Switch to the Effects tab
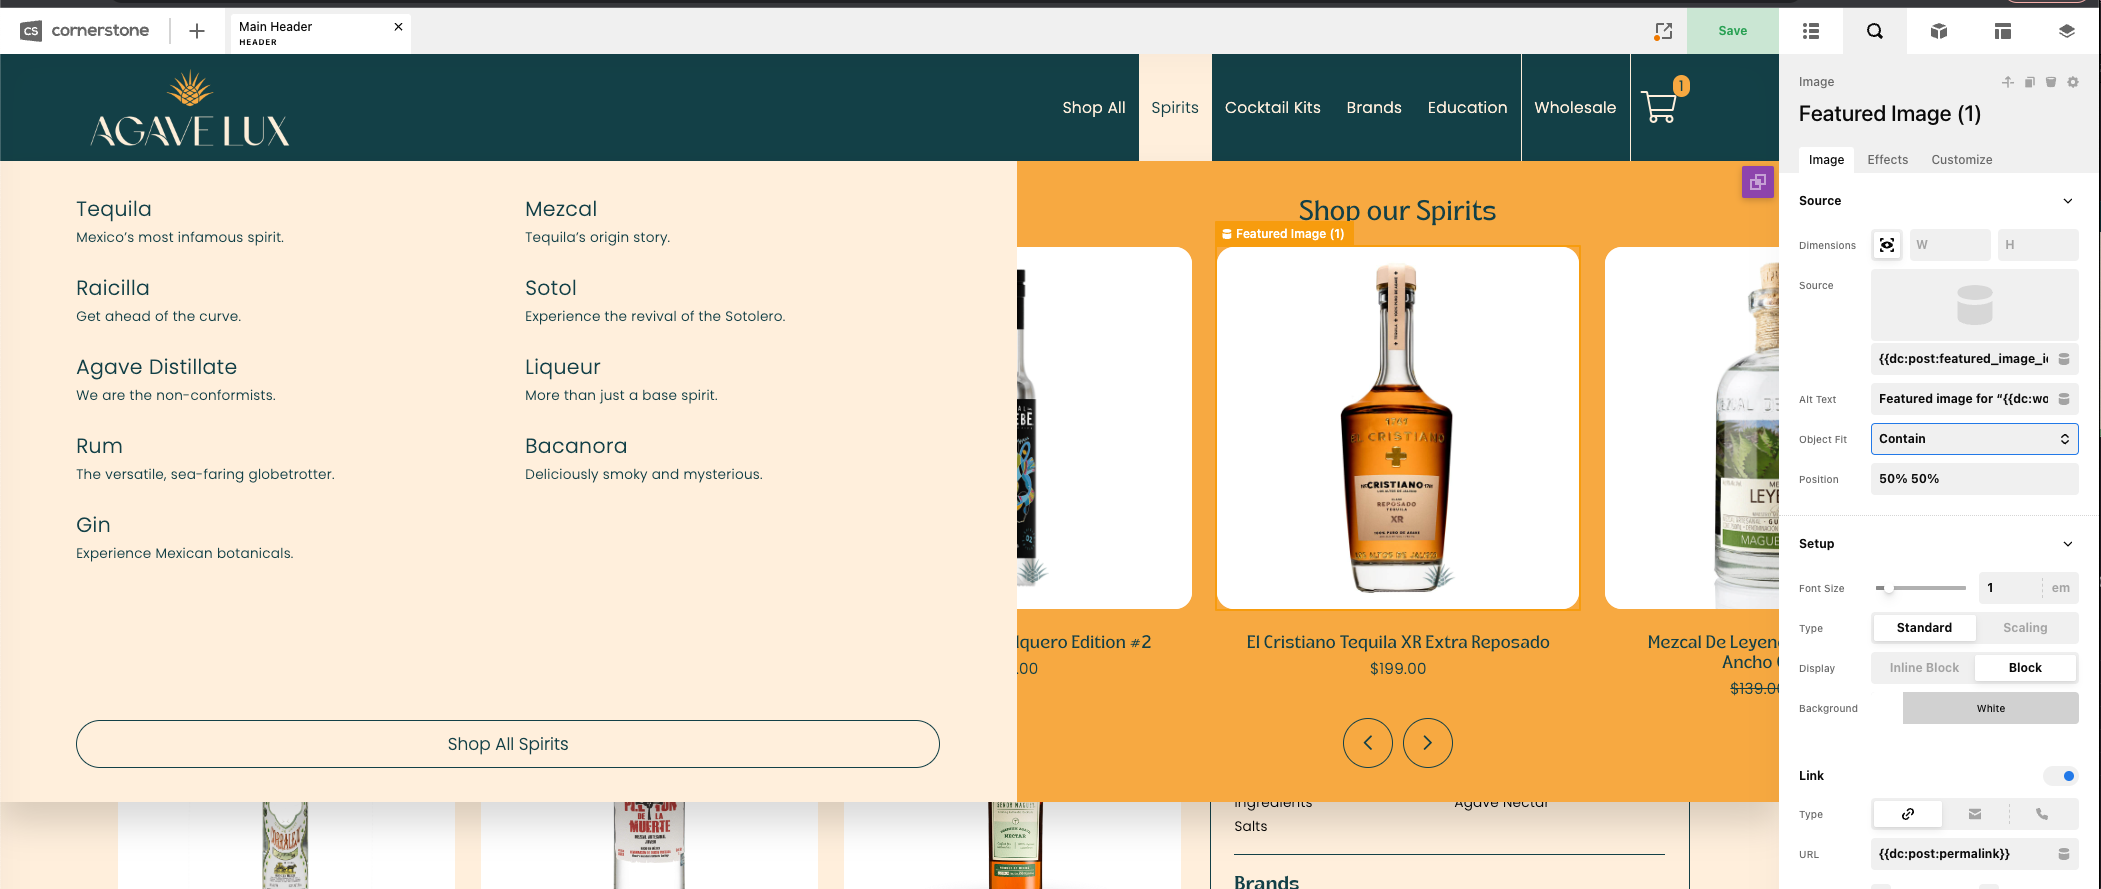This screenshot has height=889, width=2101. (1887, 160)
